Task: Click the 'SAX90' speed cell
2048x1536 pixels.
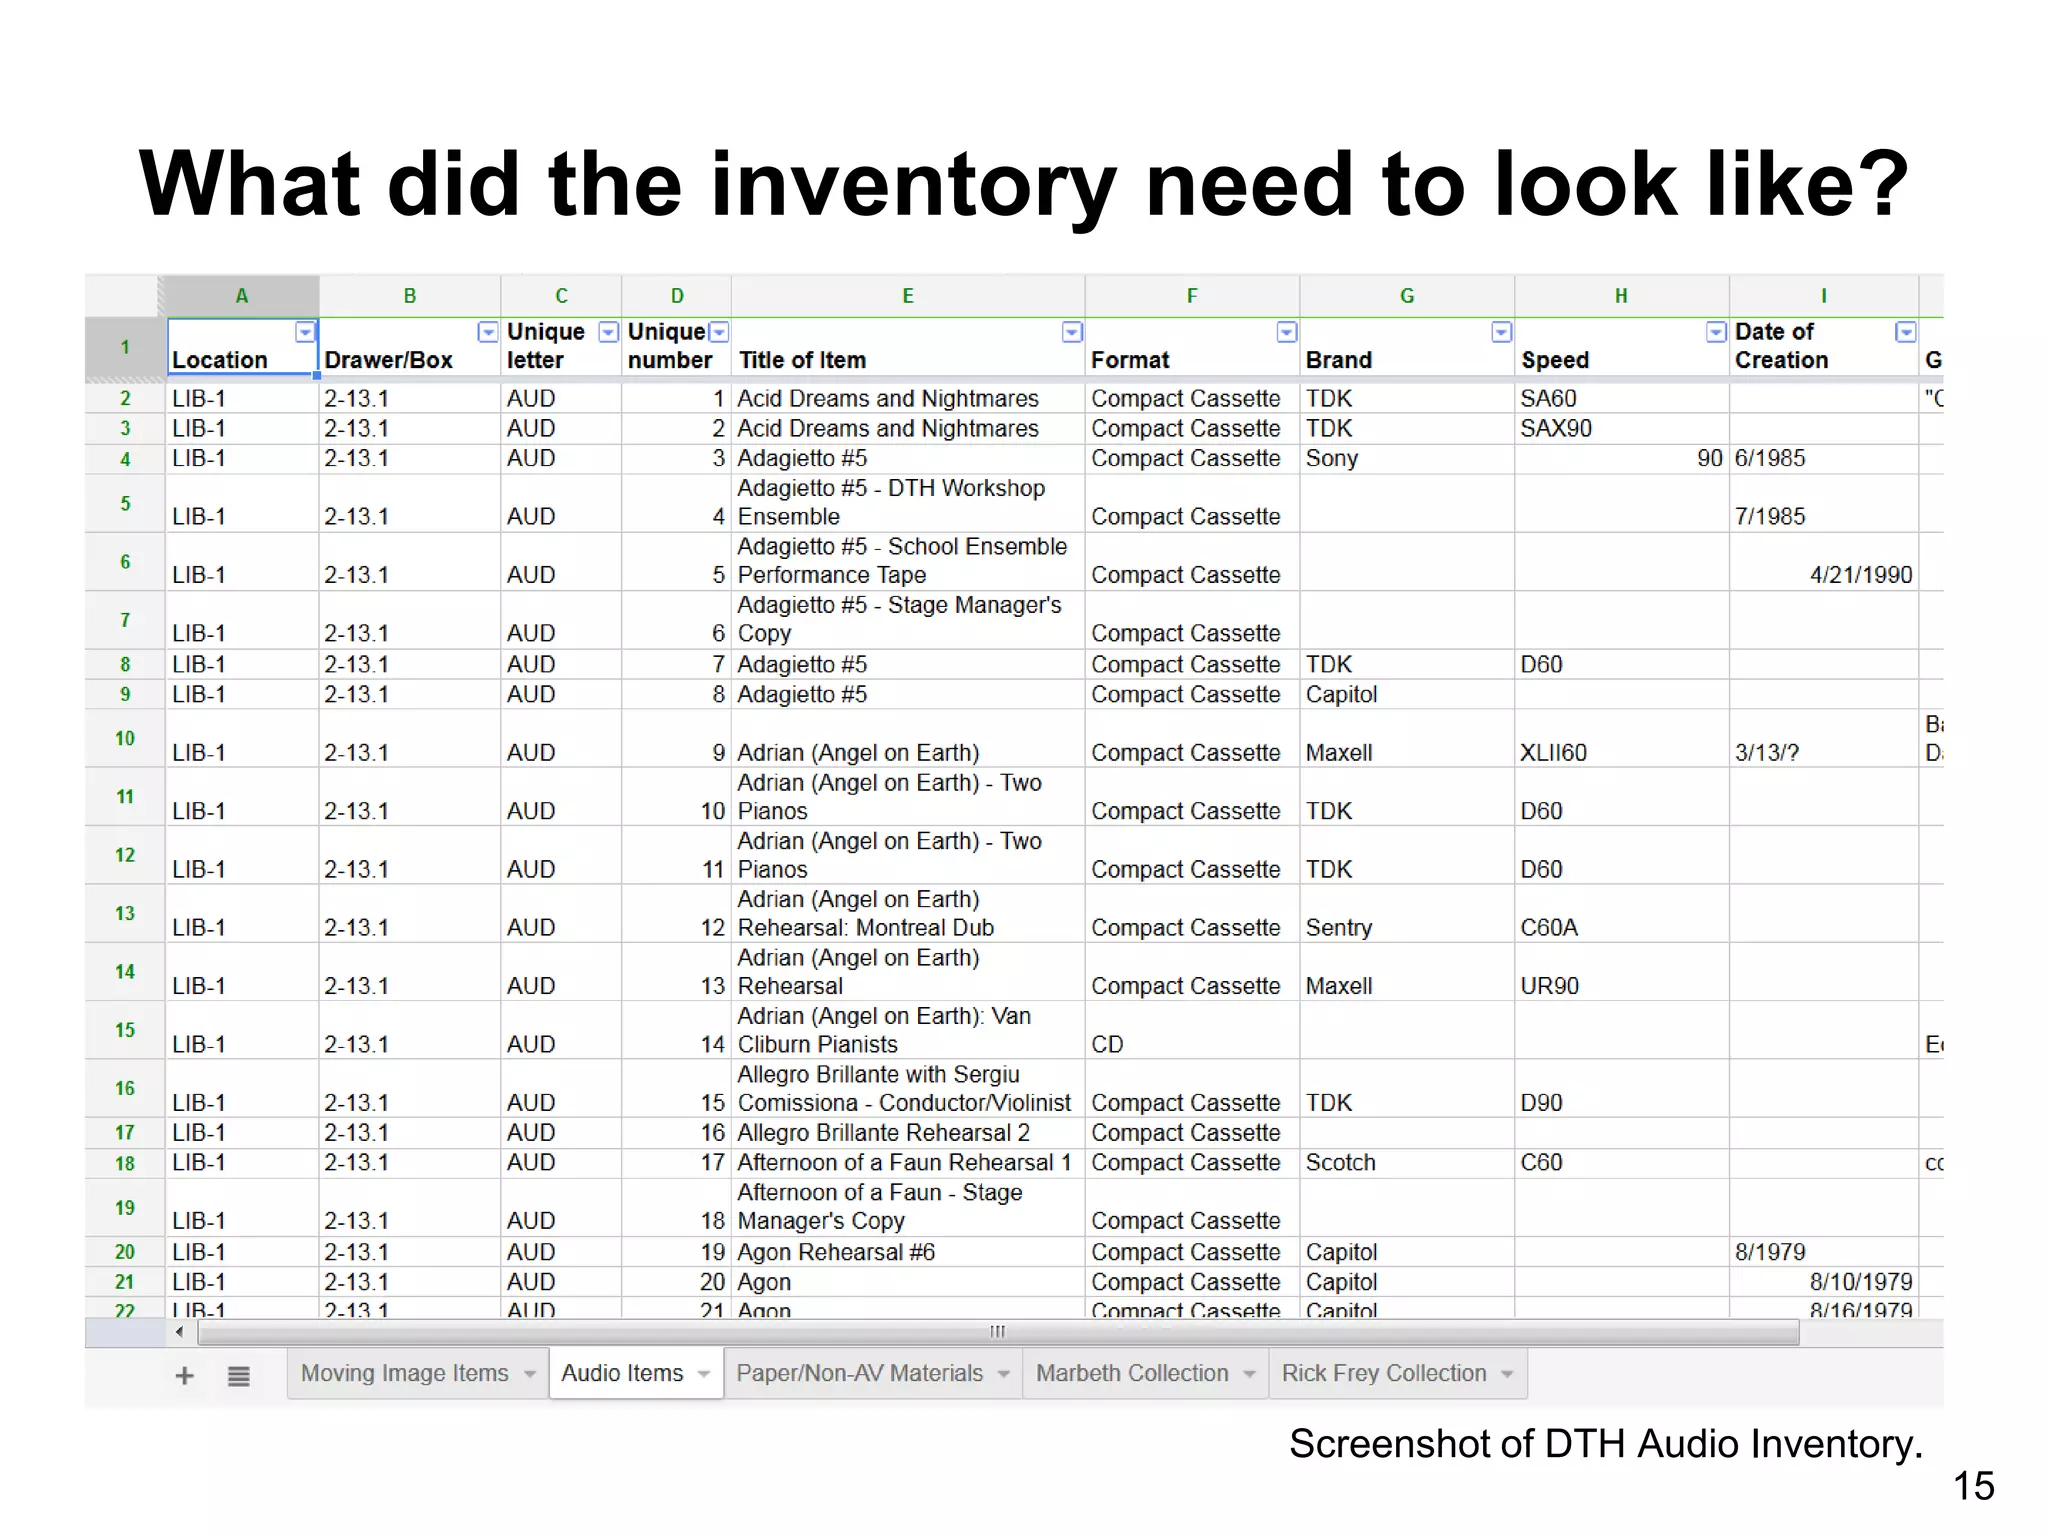Action: (x=1621, y=429)
